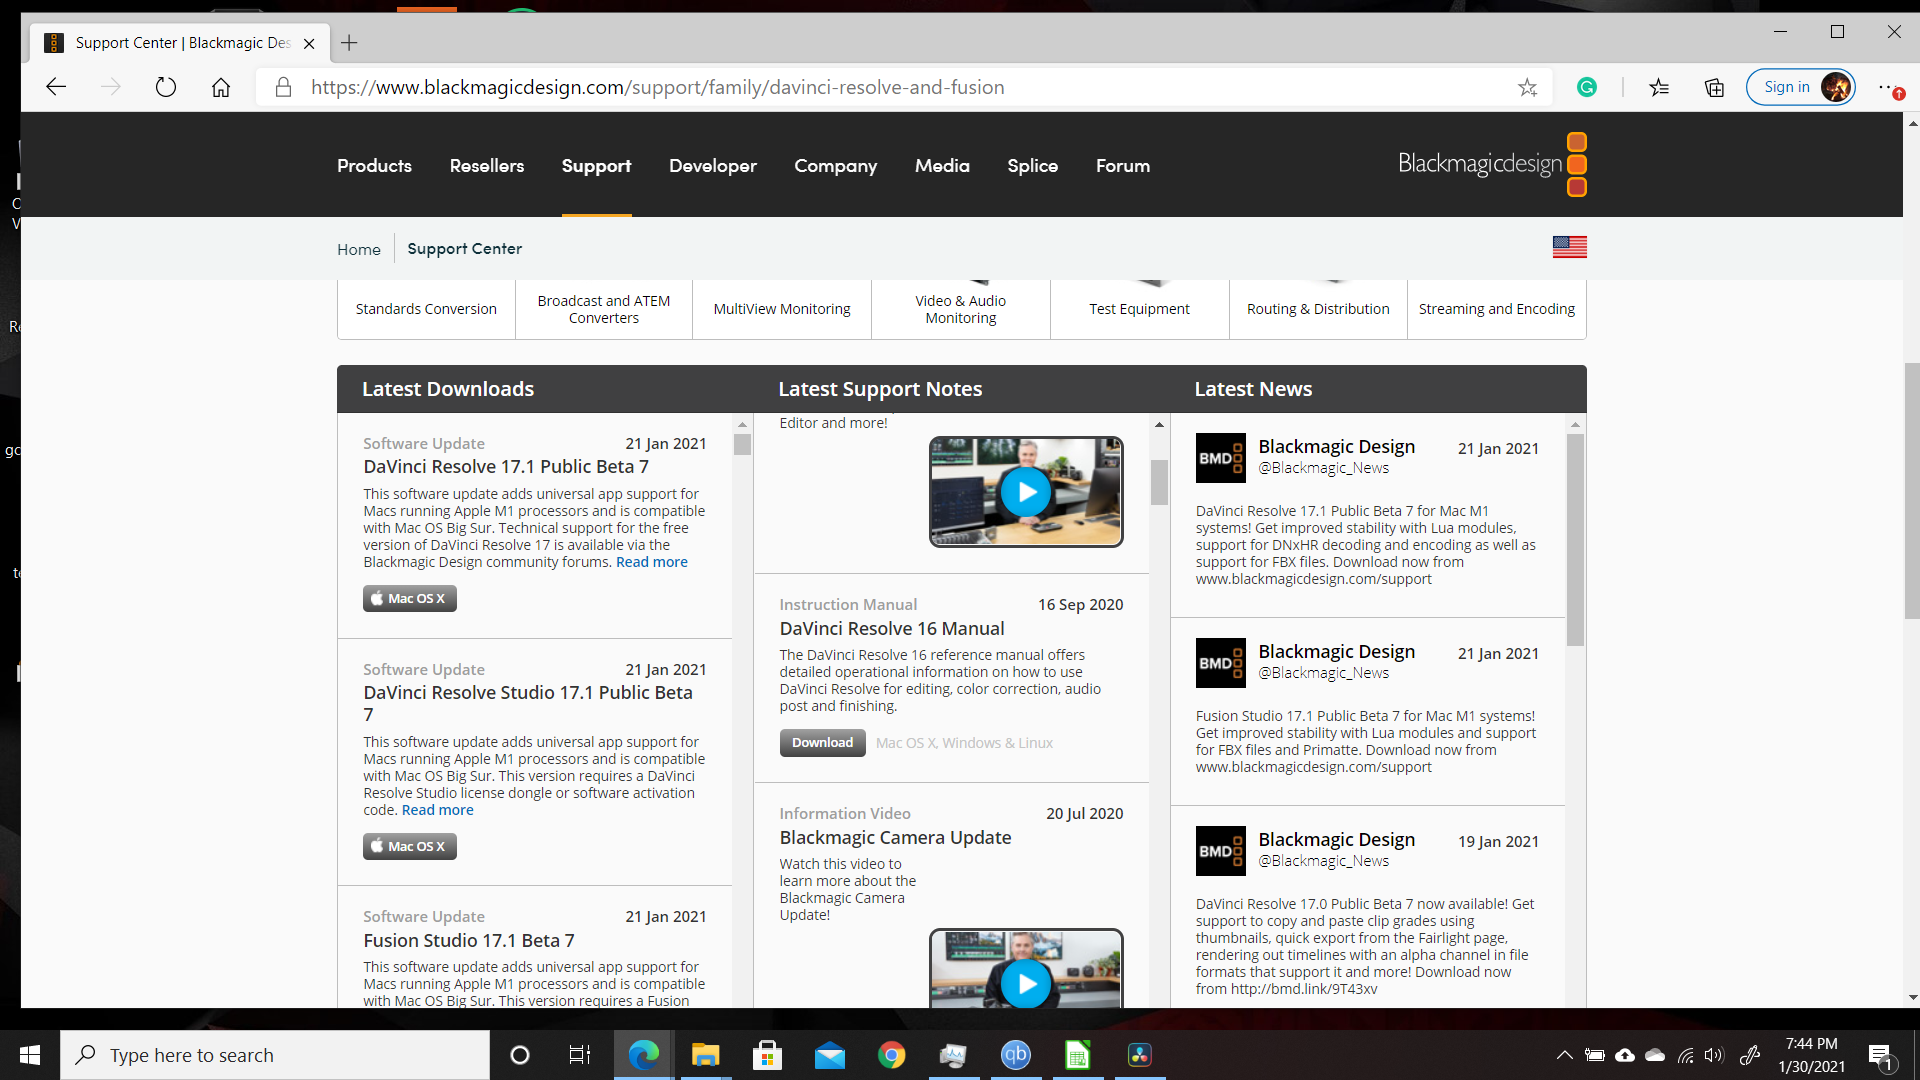The image size is (1920, 1080).
Task: Click the US flag region selector
Action: point(1569,247)
